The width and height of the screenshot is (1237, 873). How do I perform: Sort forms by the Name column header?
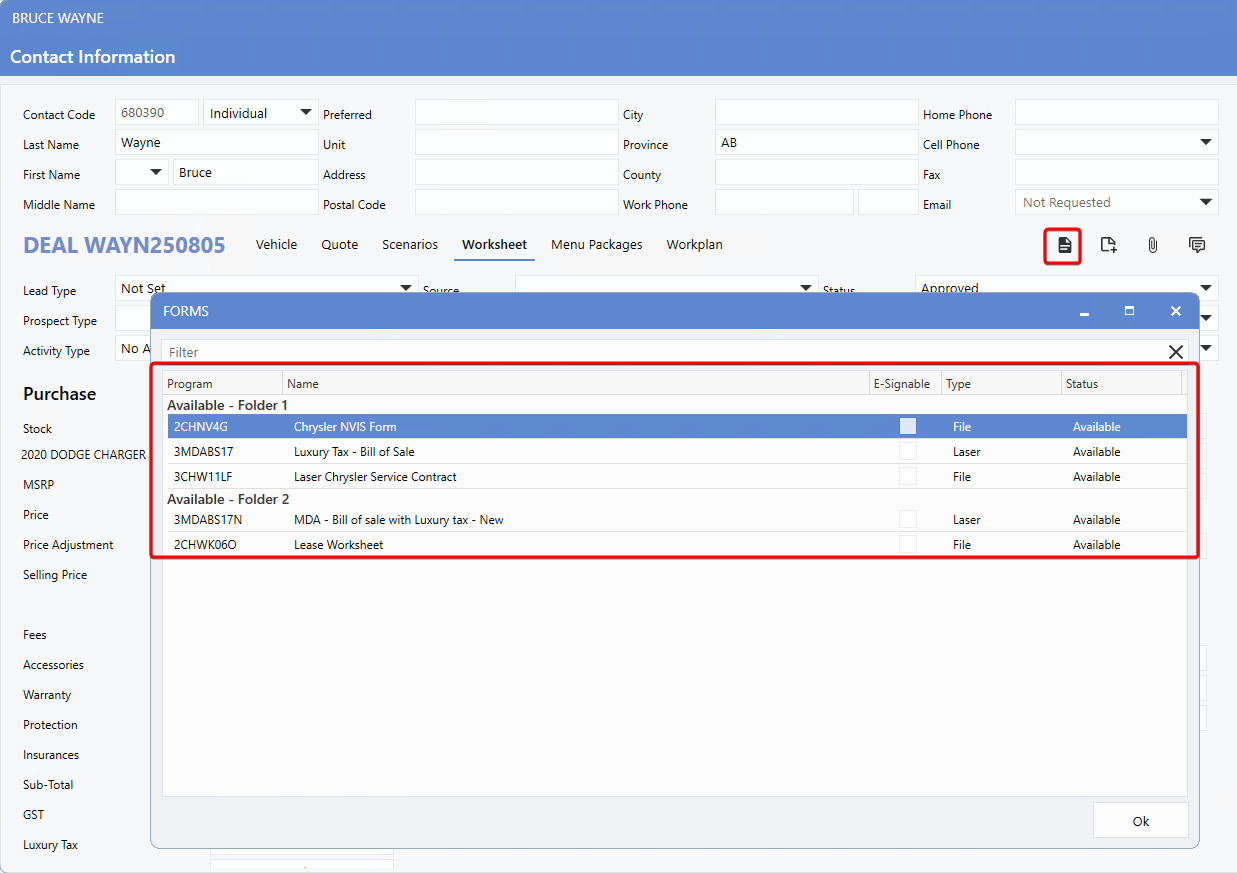click(575, 384)
